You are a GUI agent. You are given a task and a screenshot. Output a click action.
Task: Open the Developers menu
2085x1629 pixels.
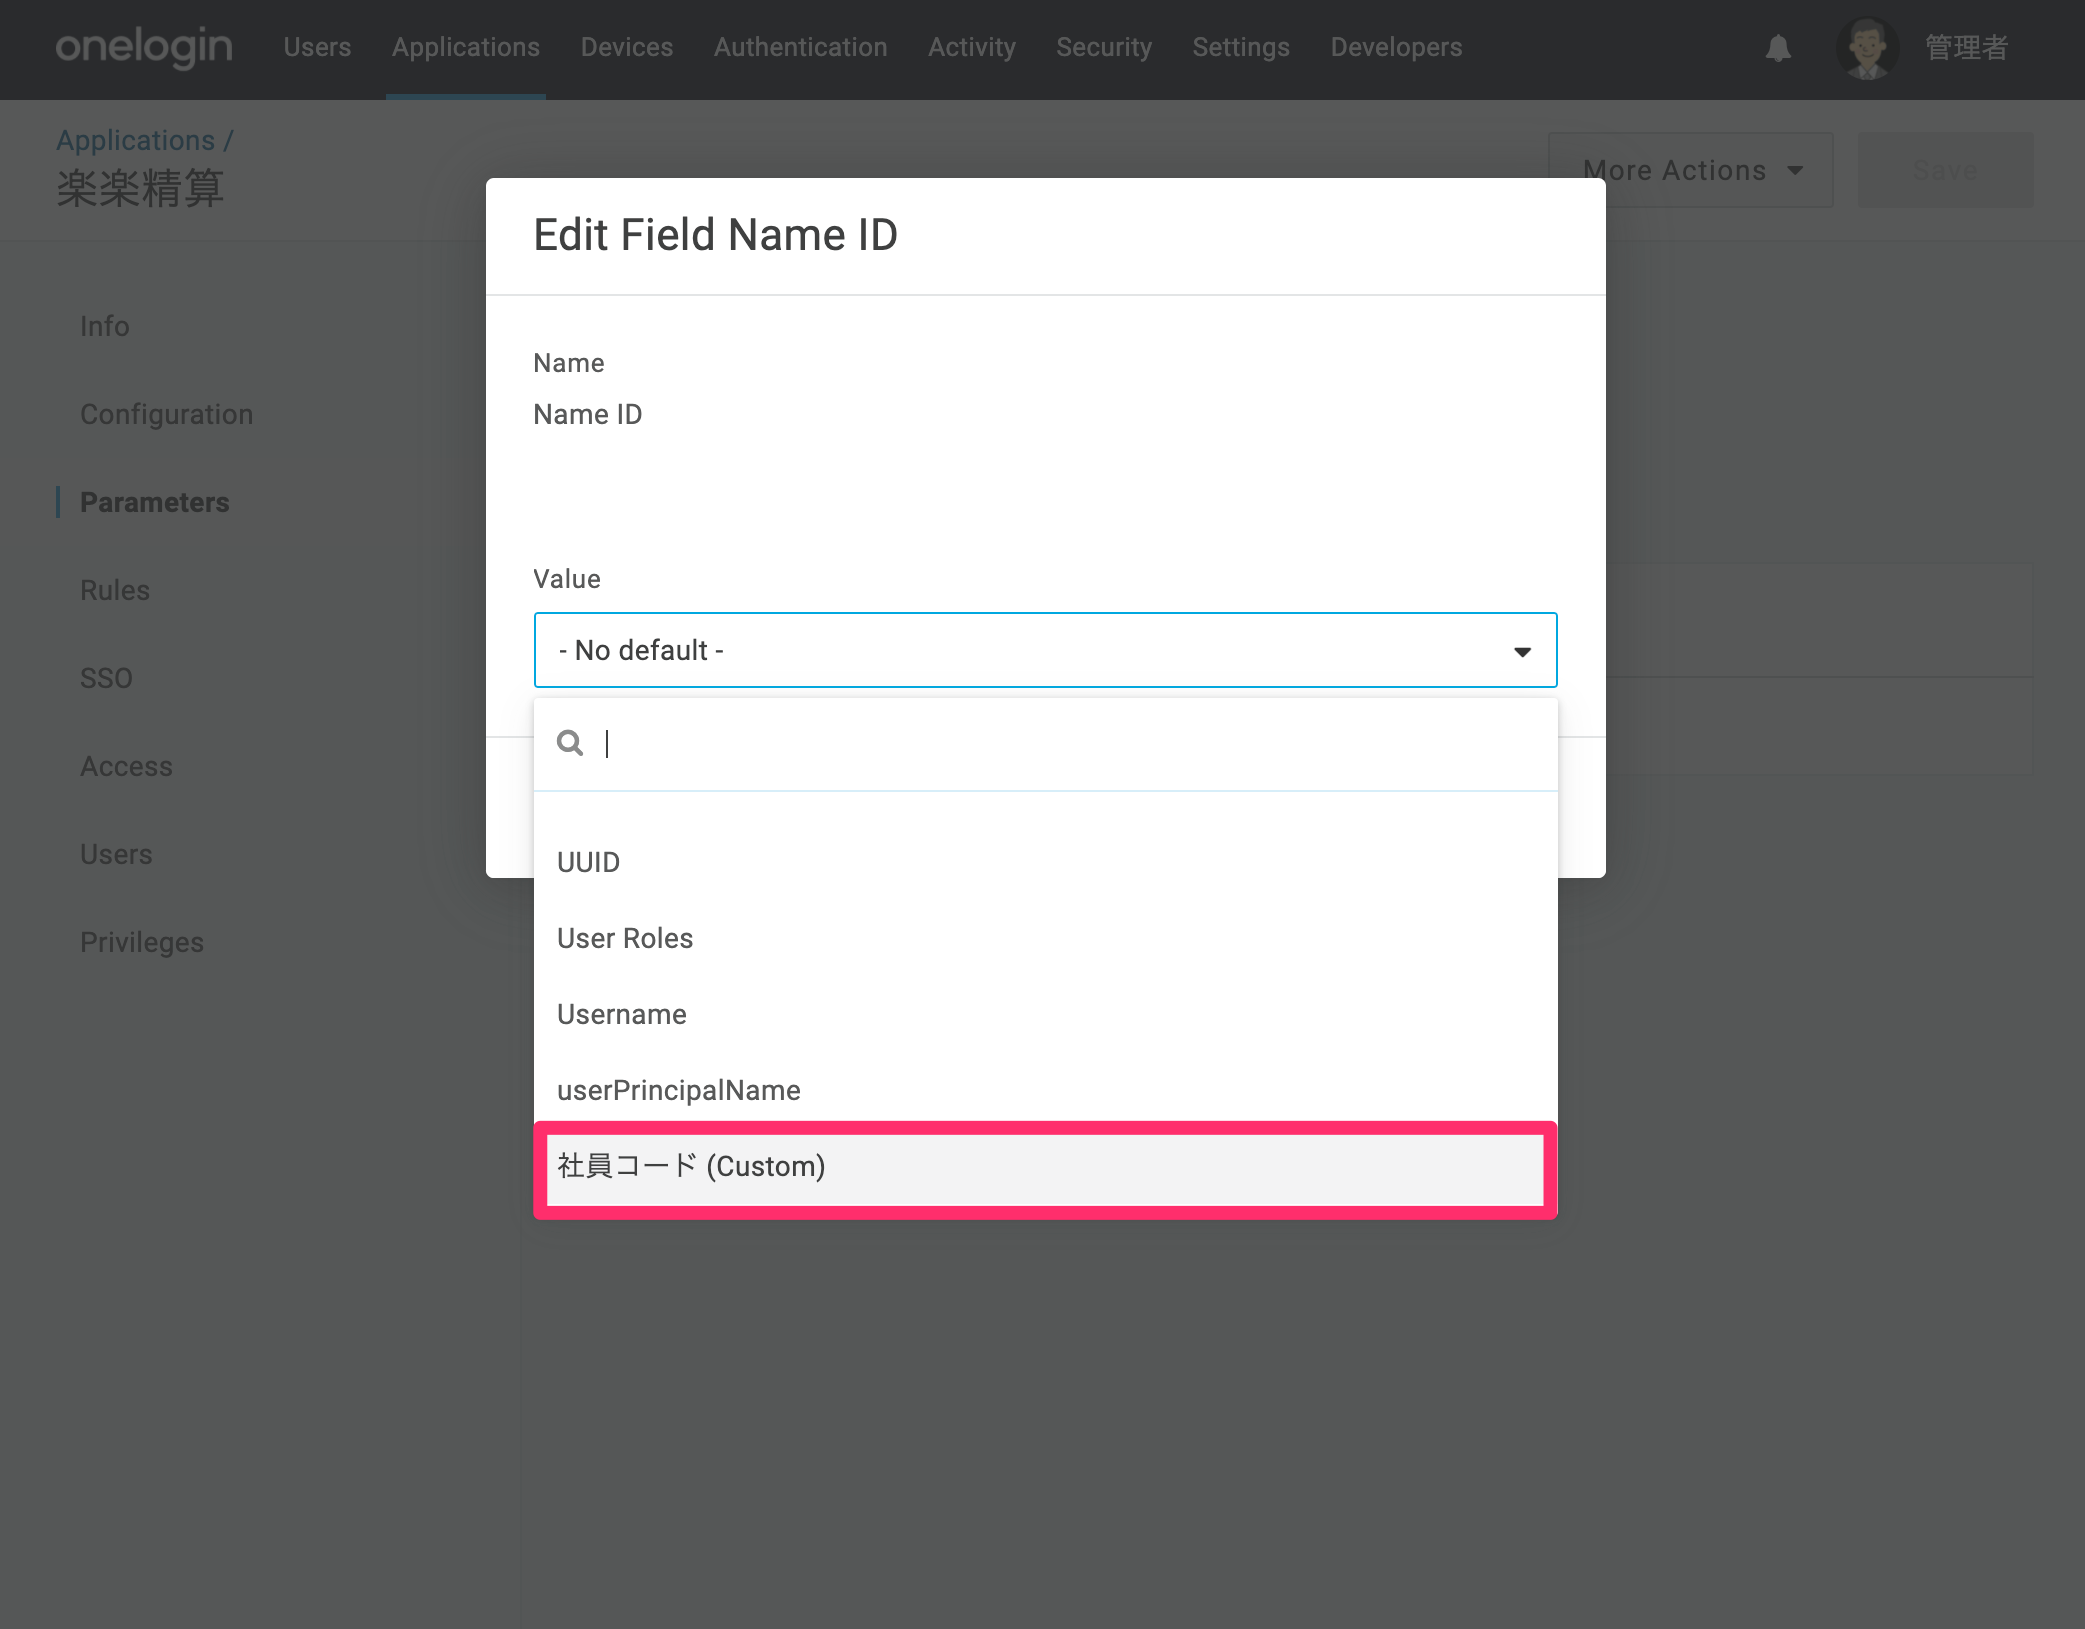tap(1396, 47)
